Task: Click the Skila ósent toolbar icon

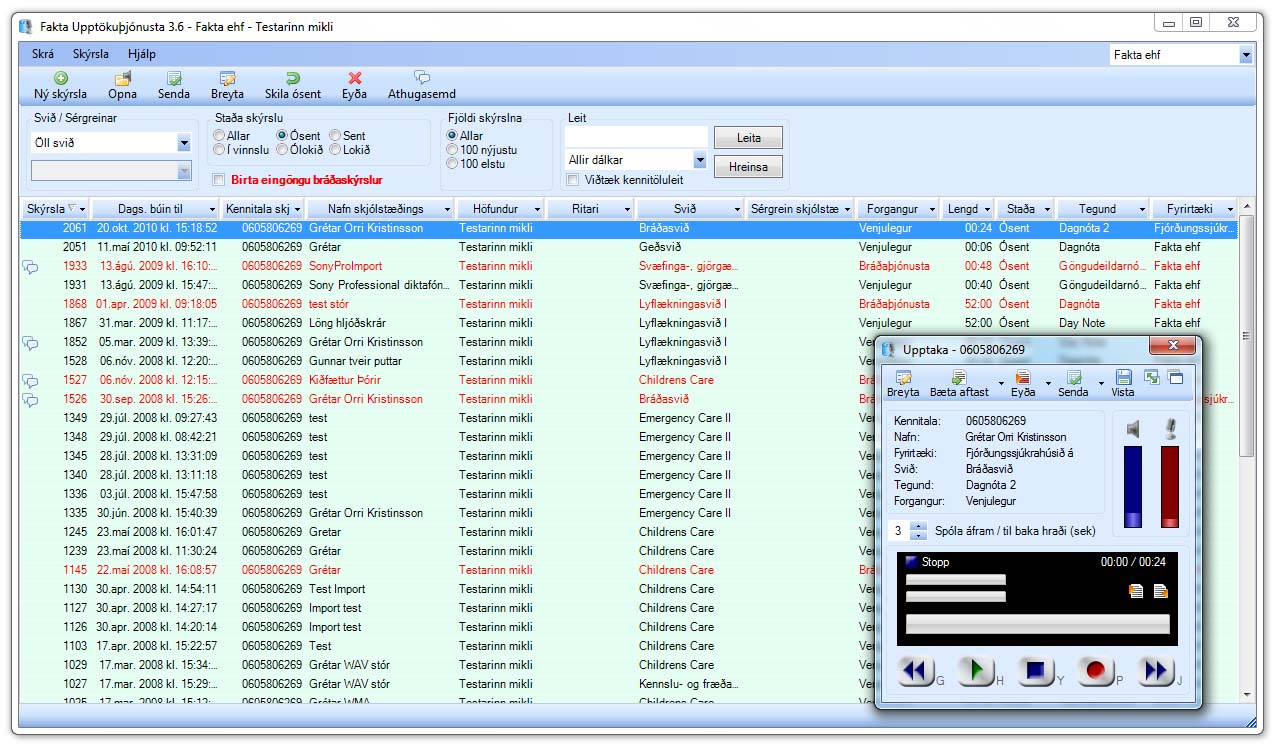Action: [x=292, y=78]
